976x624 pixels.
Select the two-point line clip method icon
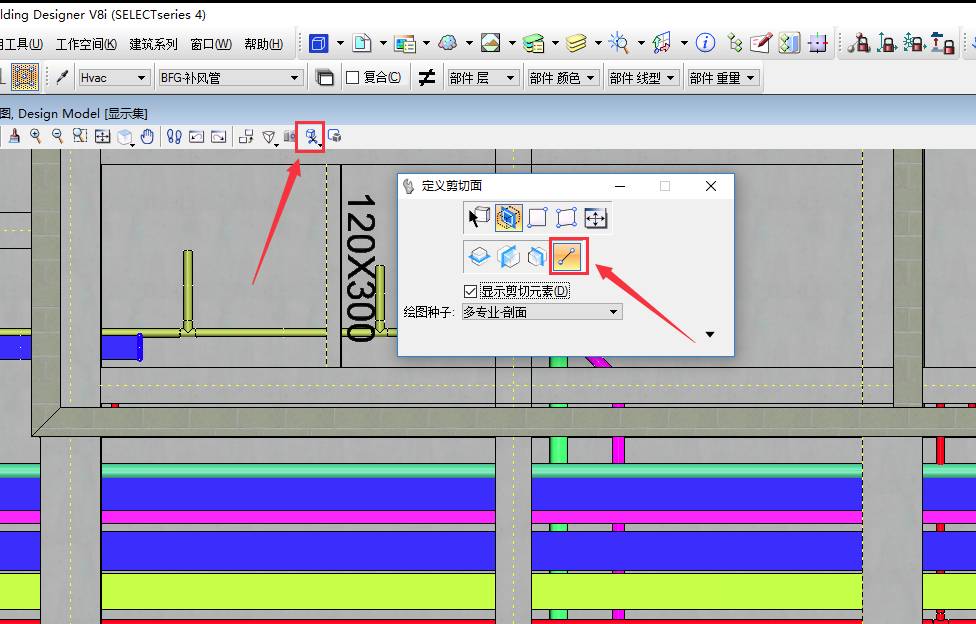coord(568,257)
